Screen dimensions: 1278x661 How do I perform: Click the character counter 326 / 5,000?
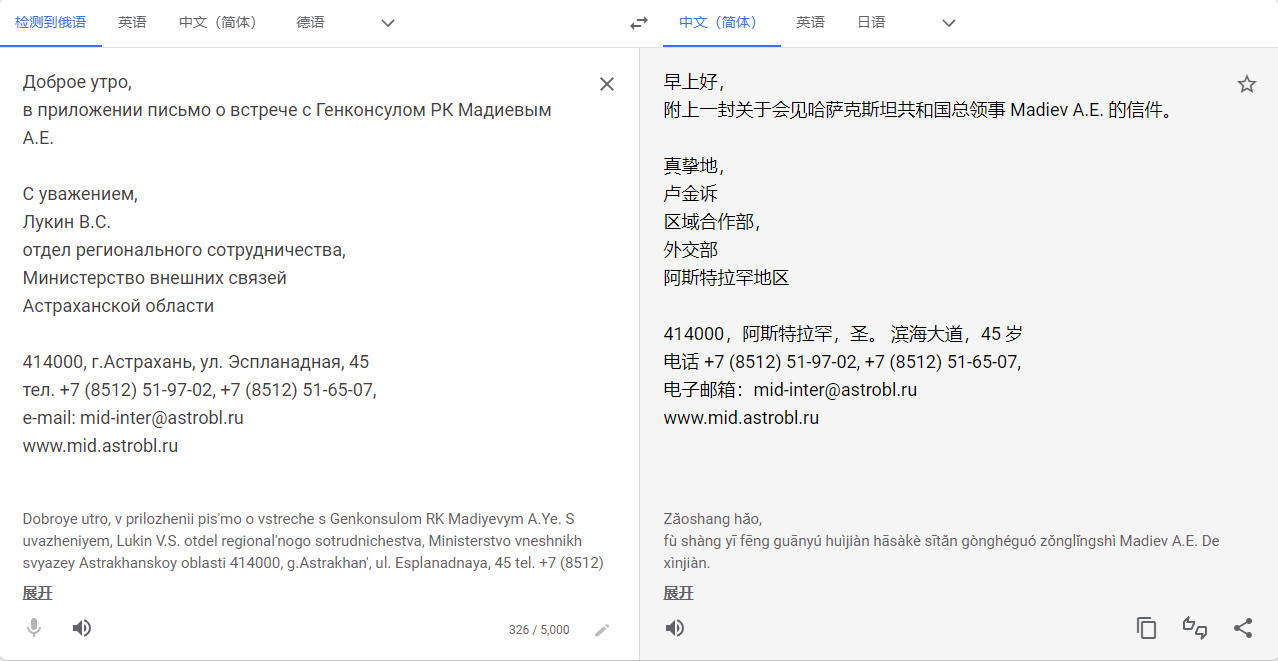pyautogui.click(x=539, y=630)
